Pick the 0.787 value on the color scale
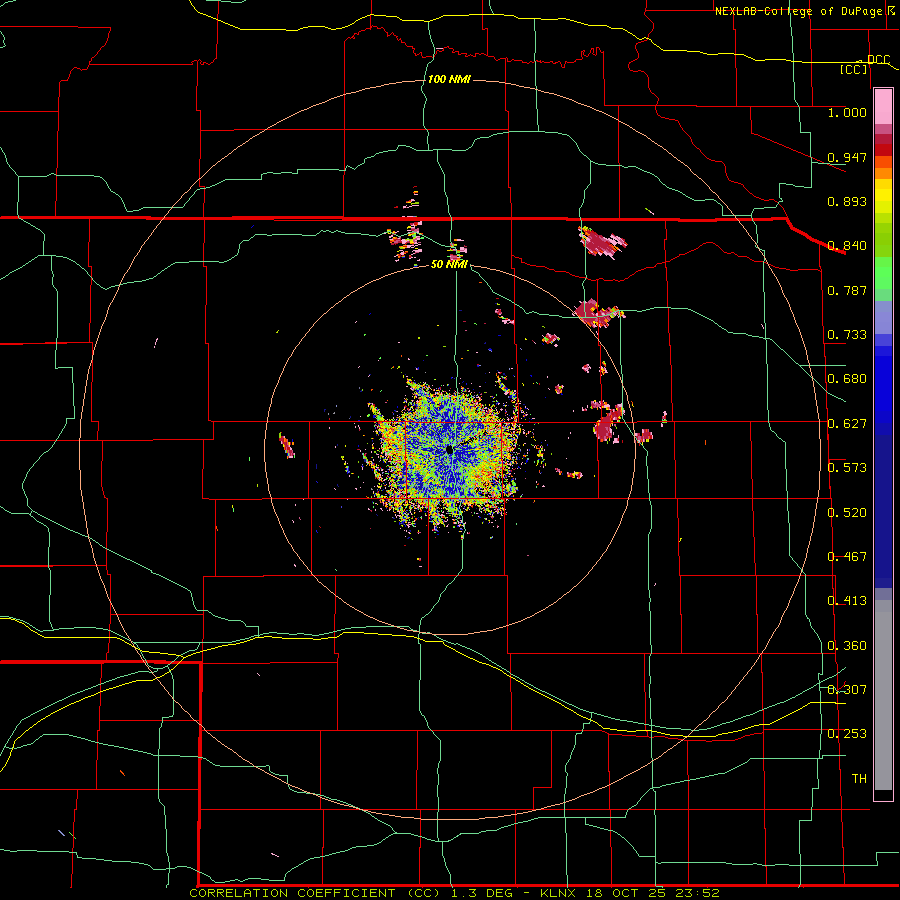The width and height of the screenshot is (900, 900). [847, 290]
